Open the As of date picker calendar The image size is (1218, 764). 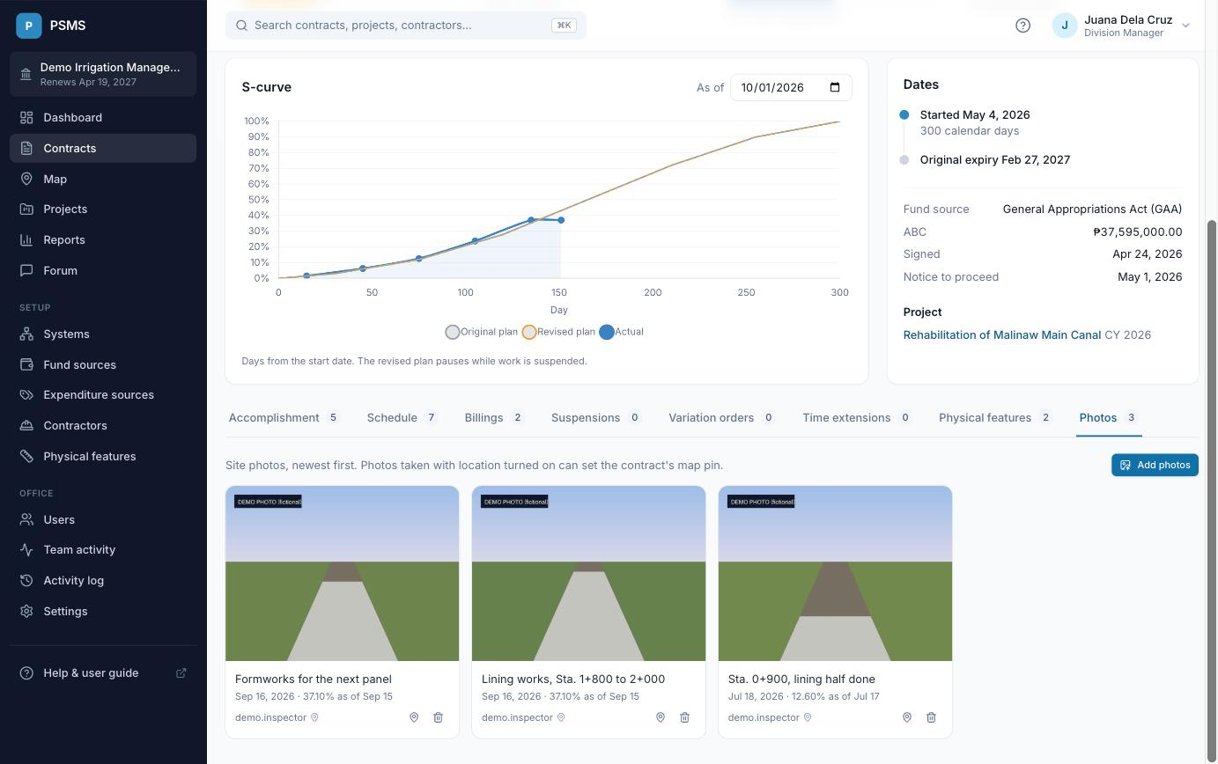click(x=835, y=88)
